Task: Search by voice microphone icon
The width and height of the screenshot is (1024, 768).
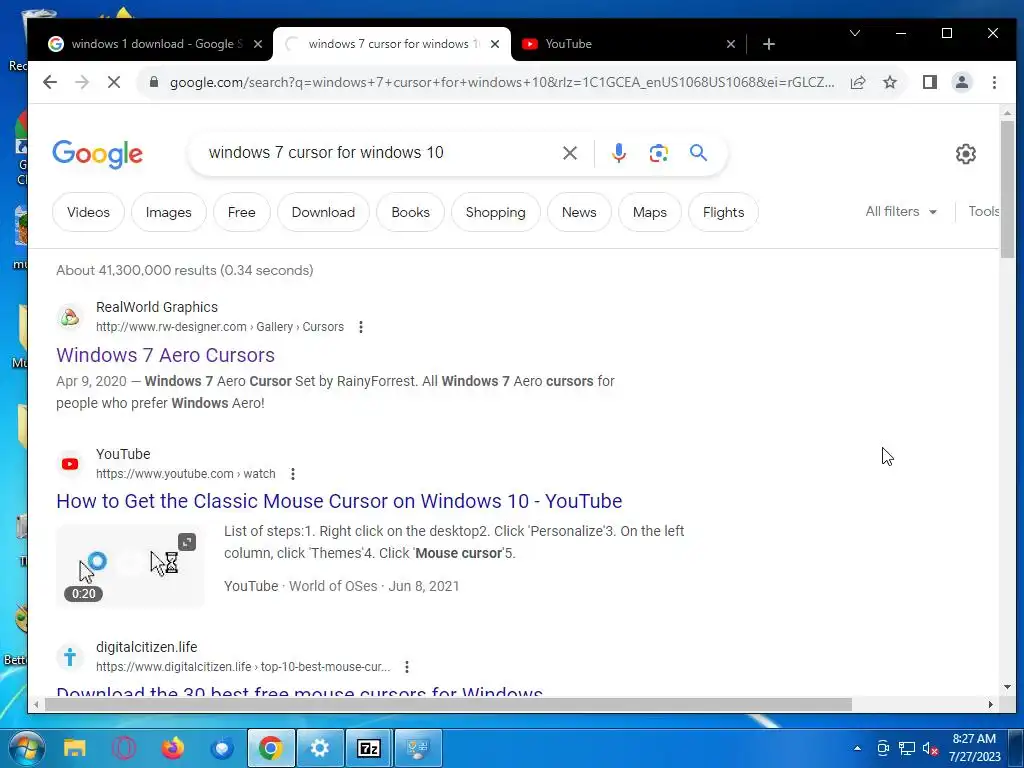Action: click(618, 153)
